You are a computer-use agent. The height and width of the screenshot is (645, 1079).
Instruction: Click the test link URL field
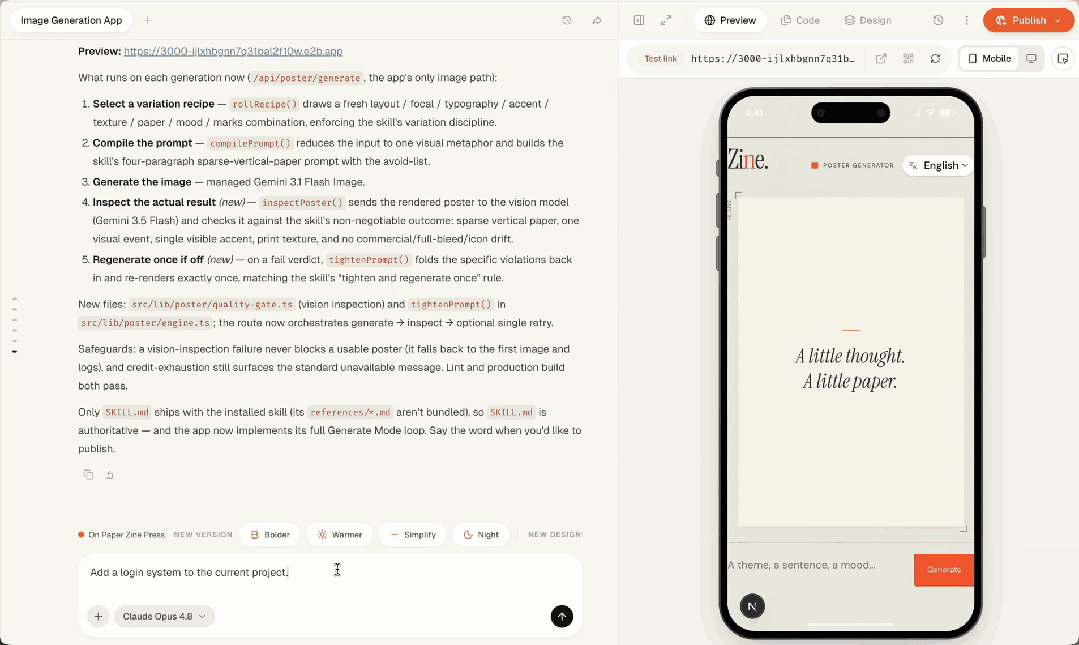(773, 59)
